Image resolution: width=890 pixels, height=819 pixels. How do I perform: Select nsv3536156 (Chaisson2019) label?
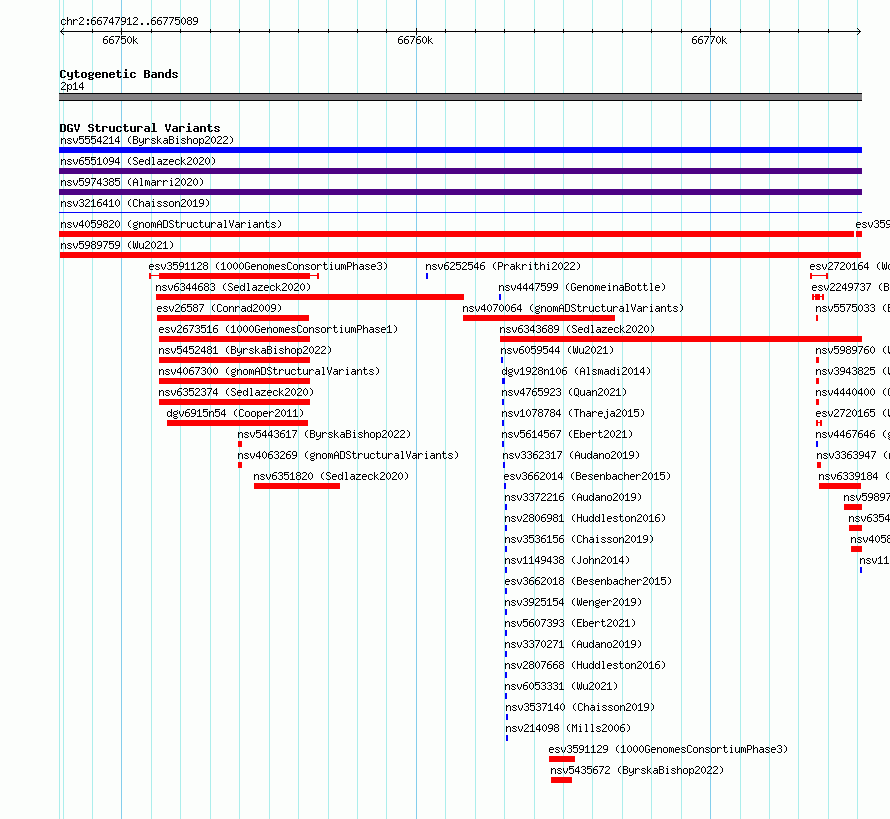click(x=579, y=539)
